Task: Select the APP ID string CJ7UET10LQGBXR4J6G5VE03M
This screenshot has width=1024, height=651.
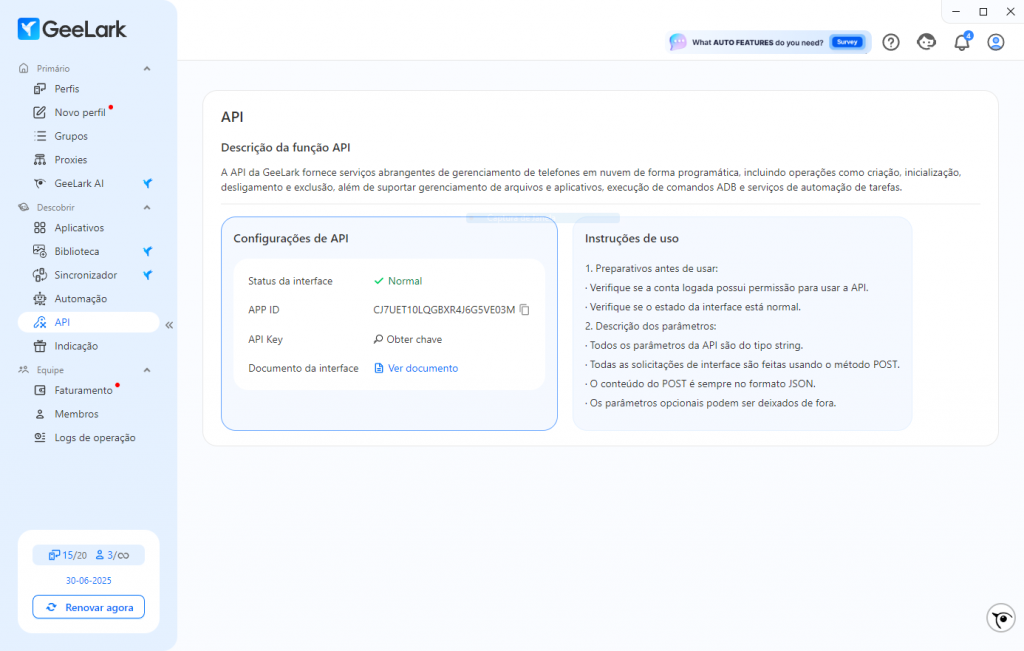Action: 444,310
